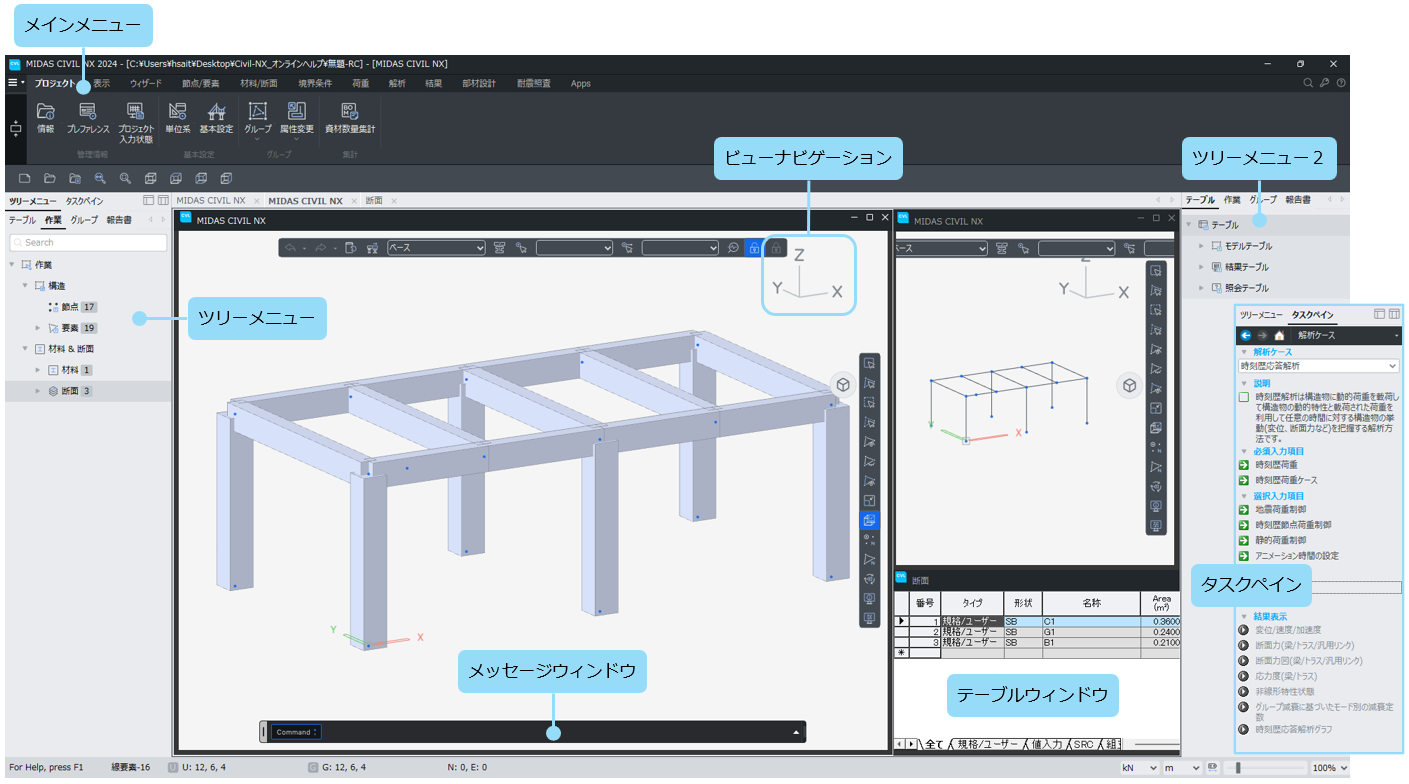
Task: Click the back arrow in the タスクペイン
Action: 1246,335
